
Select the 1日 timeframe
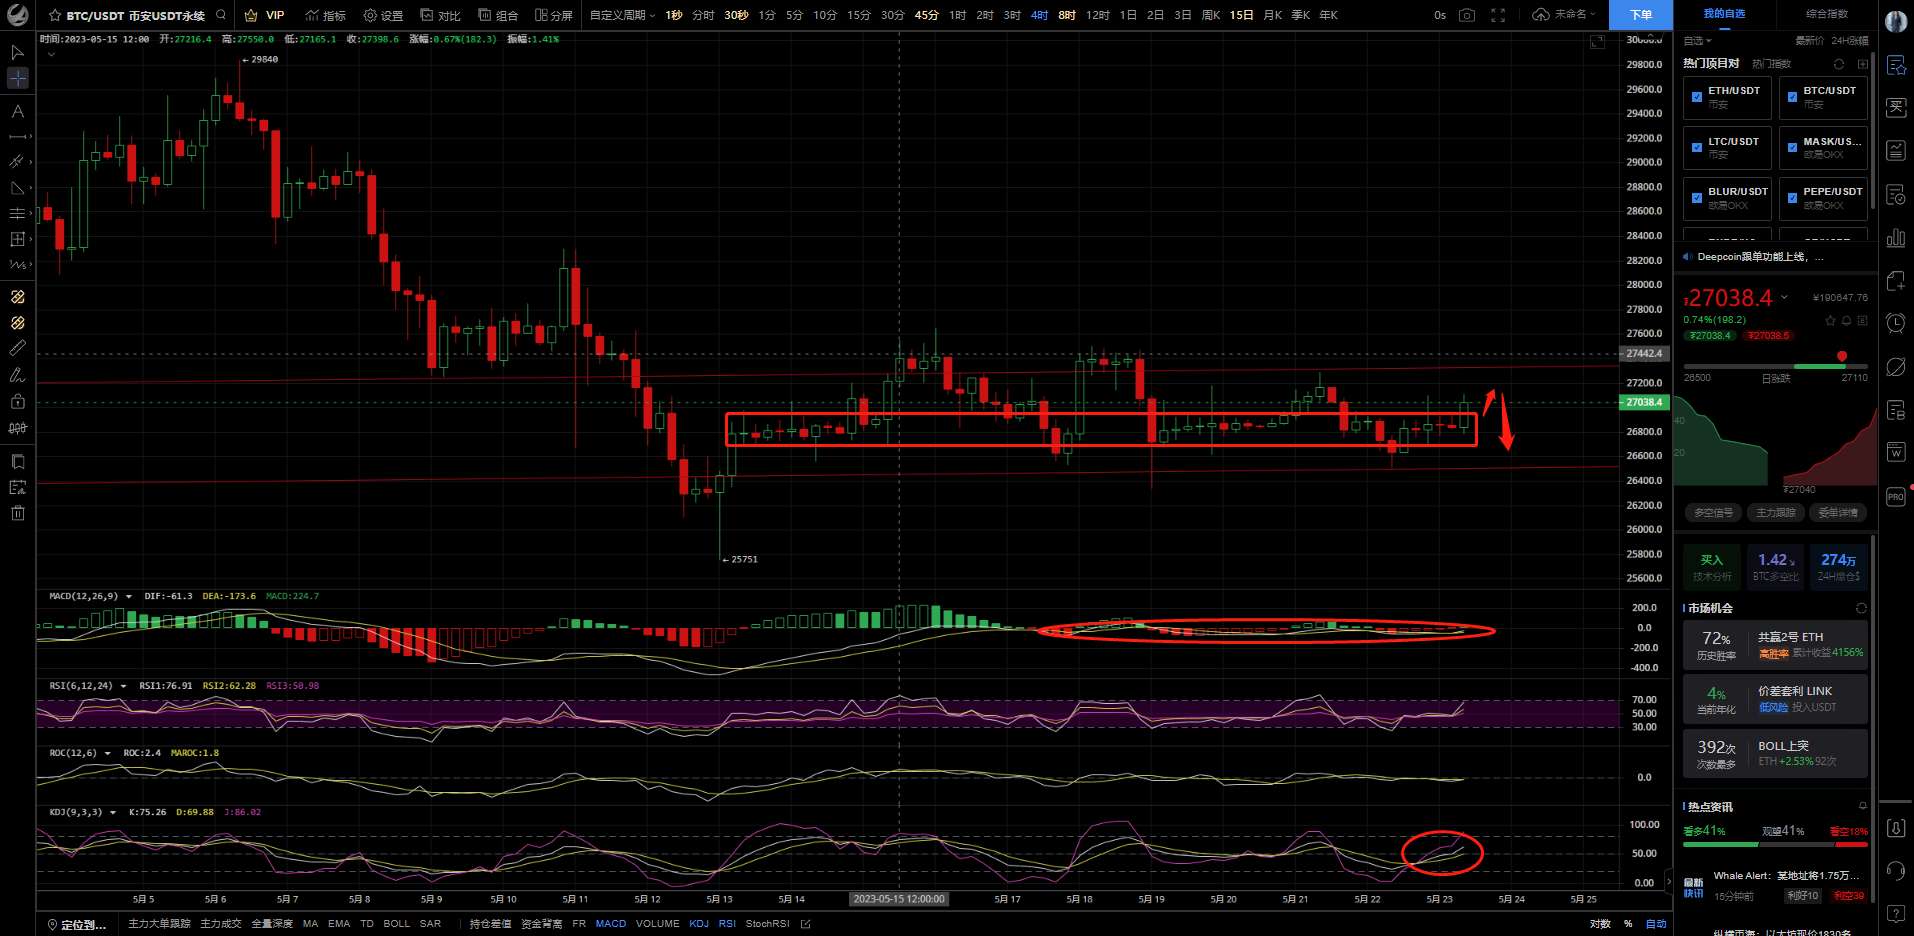1128,15
